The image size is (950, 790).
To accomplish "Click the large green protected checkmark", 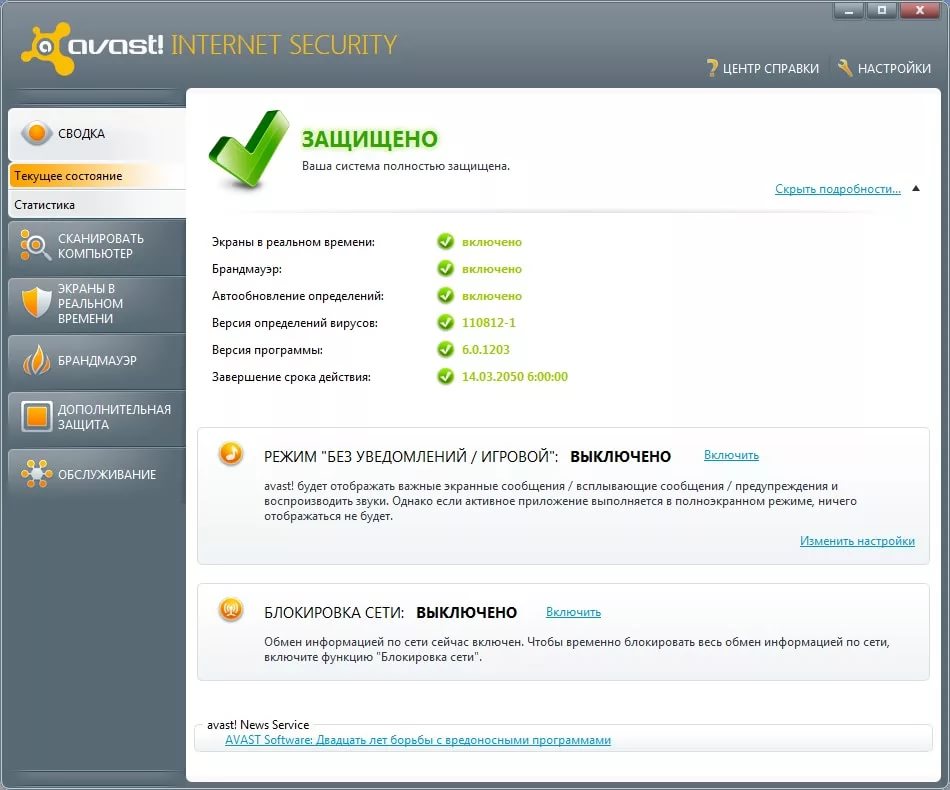I will 249,148.
